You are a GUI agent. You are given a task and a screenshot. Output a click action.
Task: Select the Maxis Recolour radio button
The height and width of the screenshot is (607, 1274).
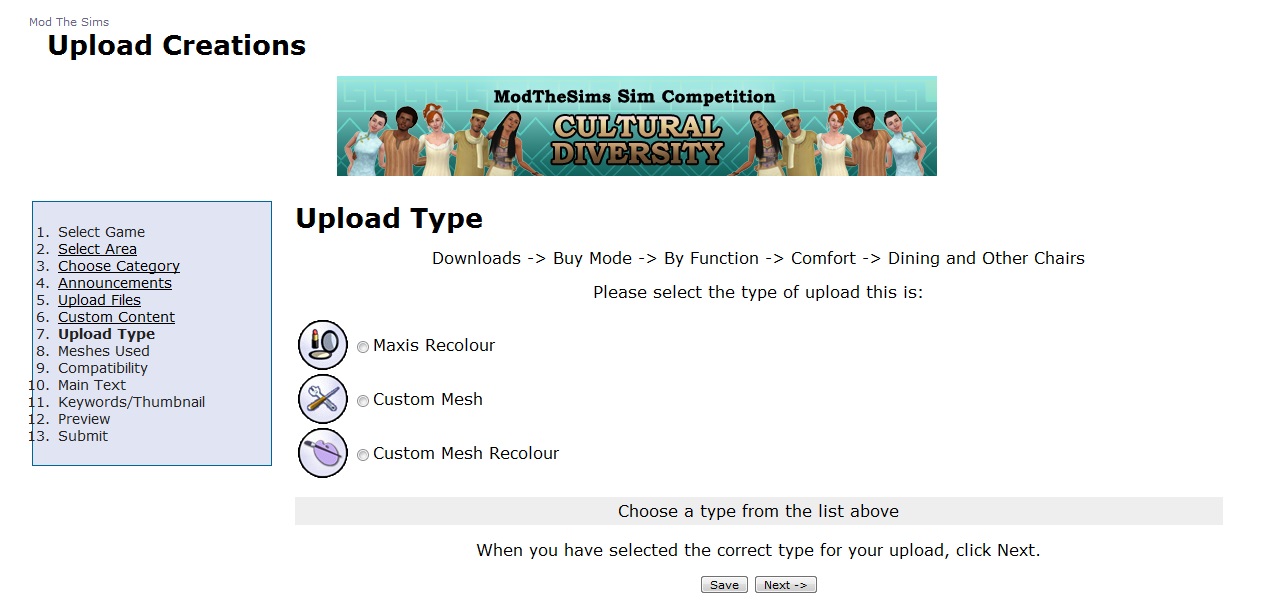pyautogui.click(x=363, y=347)
